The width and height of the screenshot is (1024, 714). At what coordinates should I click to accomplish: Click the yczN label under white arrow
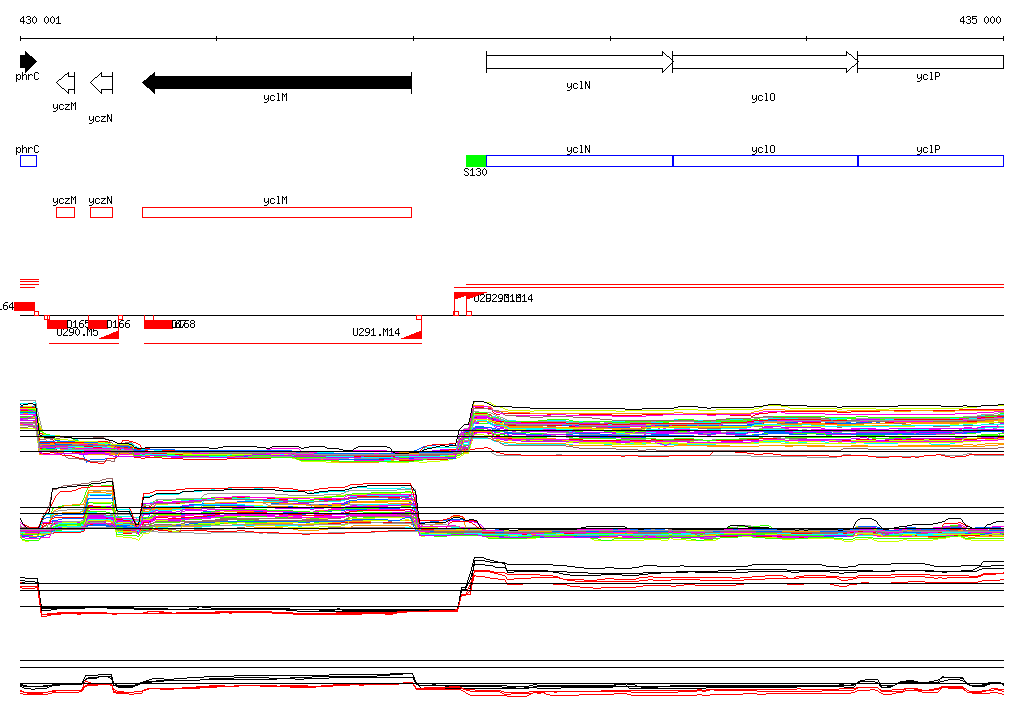(101, 119)
